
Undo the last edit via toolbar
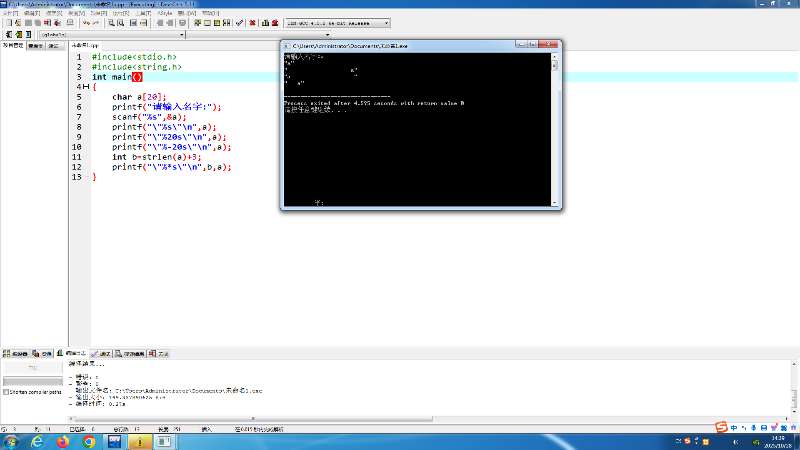pos(86,23)
